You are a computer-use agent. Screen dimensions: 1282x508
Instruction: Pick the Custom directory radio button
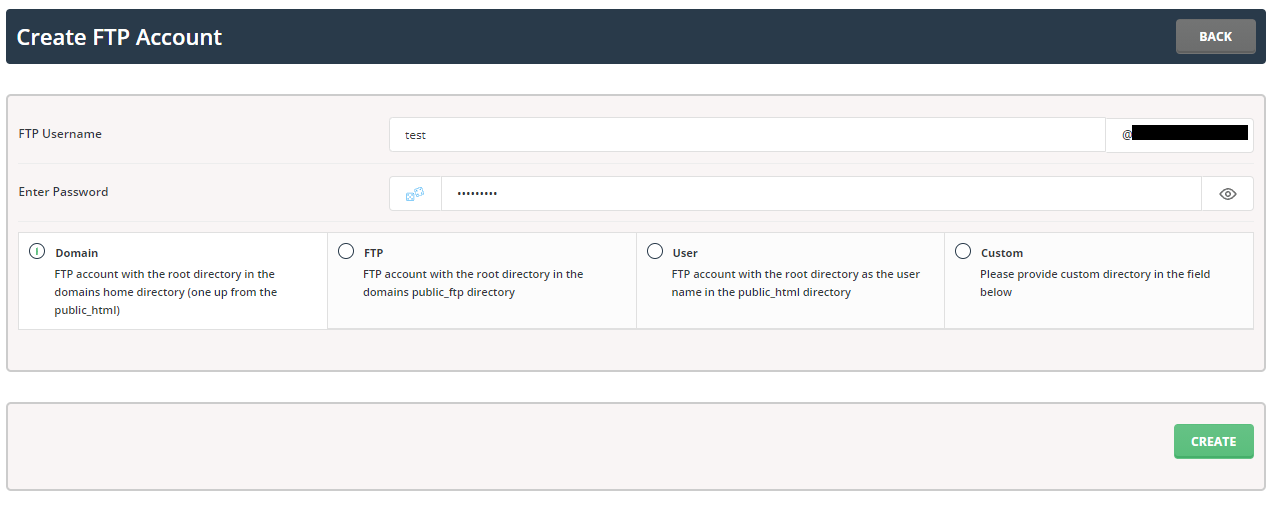pyautogui.click(x=963, y=251)
